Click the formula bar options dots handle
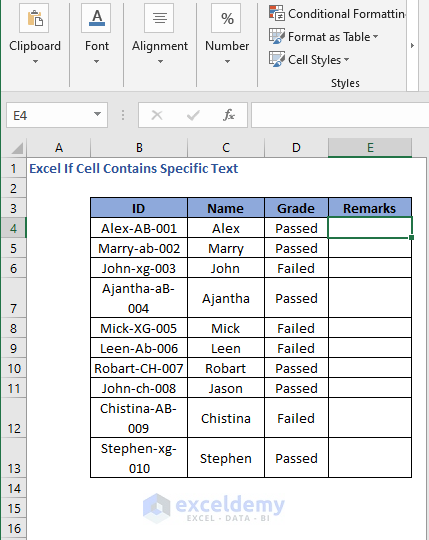This screenshot has height=540, width=429. point(123,115)
